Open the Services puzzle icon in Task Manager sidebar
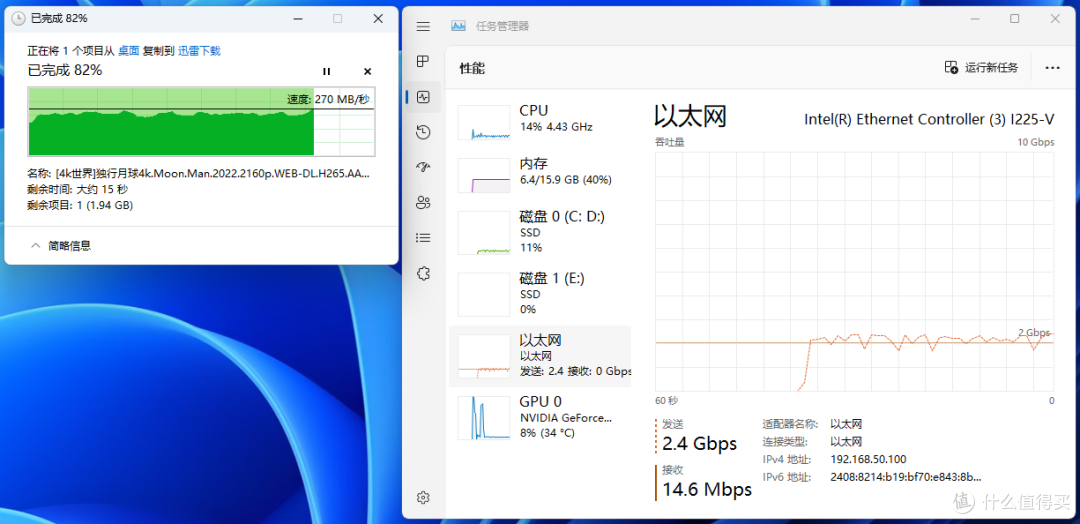The image size is (1080, 524). pos(424,273)
